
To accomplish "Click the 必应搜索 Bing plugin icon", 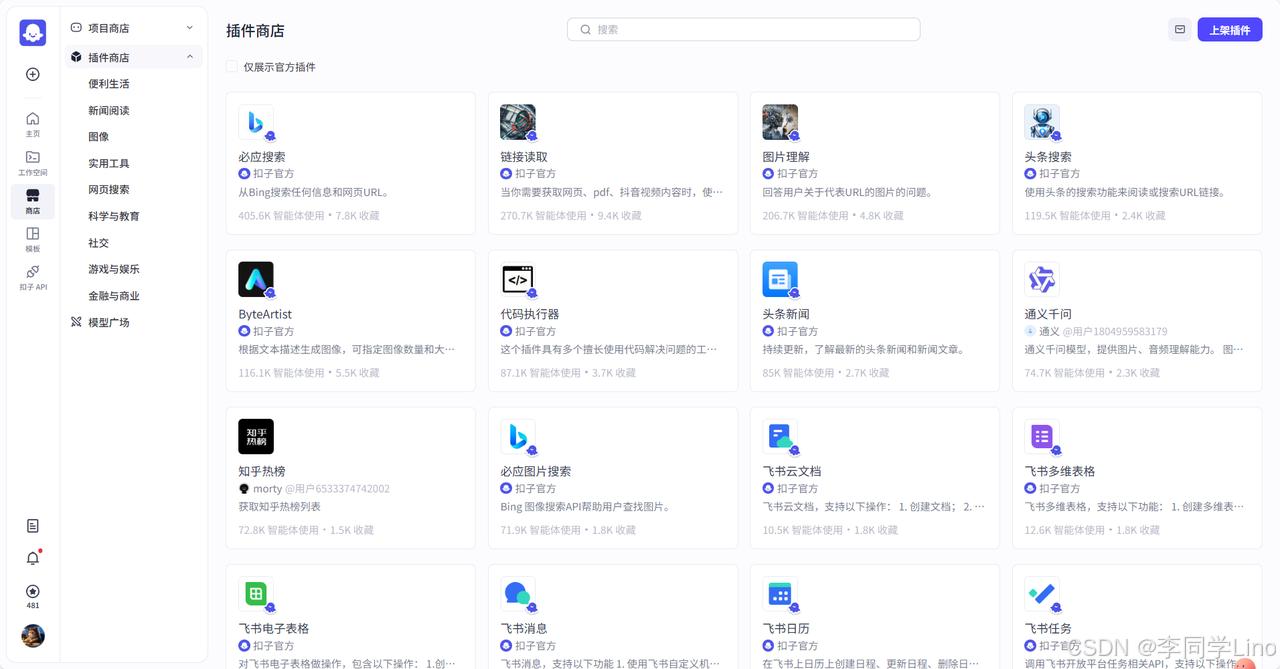I will tap(256, 123).
